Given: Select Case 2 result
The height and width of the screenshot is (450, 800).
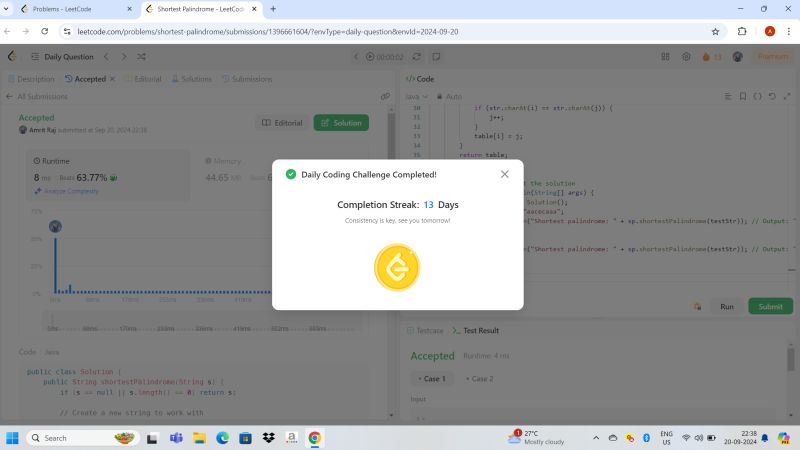Looking at the screenshot, I should [479, 379].
